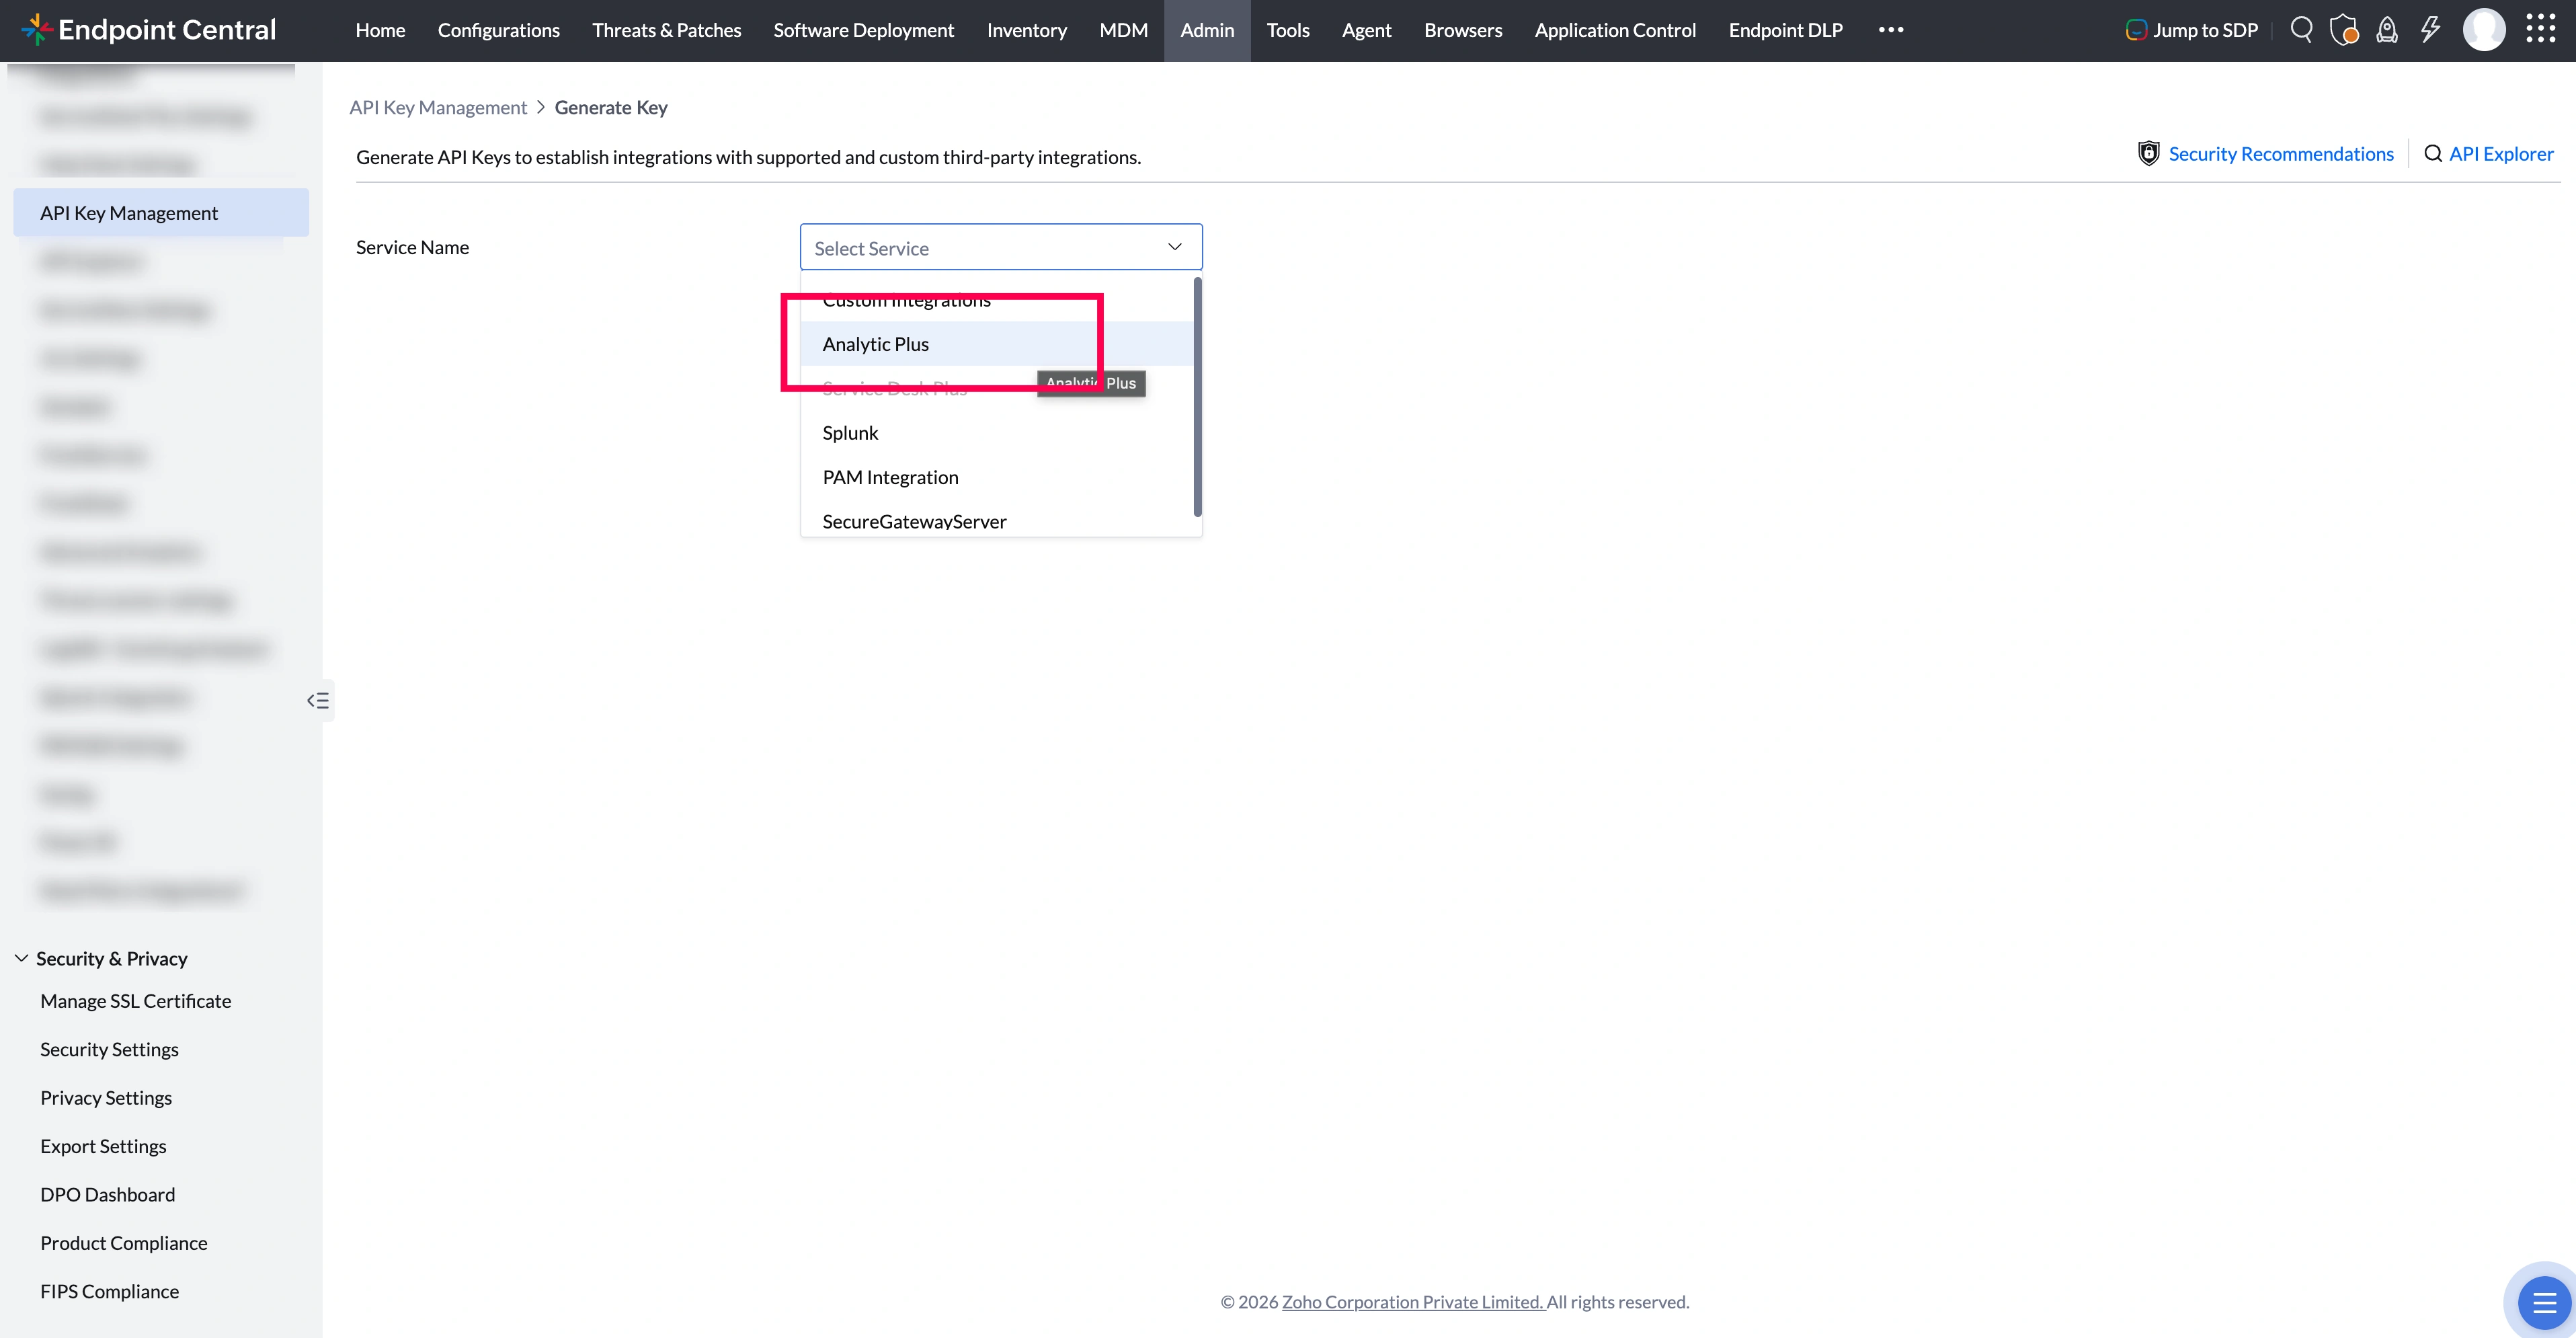This screenshot has height=1338, width=2576.
Task: Click the service dropdown list scrollbar
Action: [1197, 397]
